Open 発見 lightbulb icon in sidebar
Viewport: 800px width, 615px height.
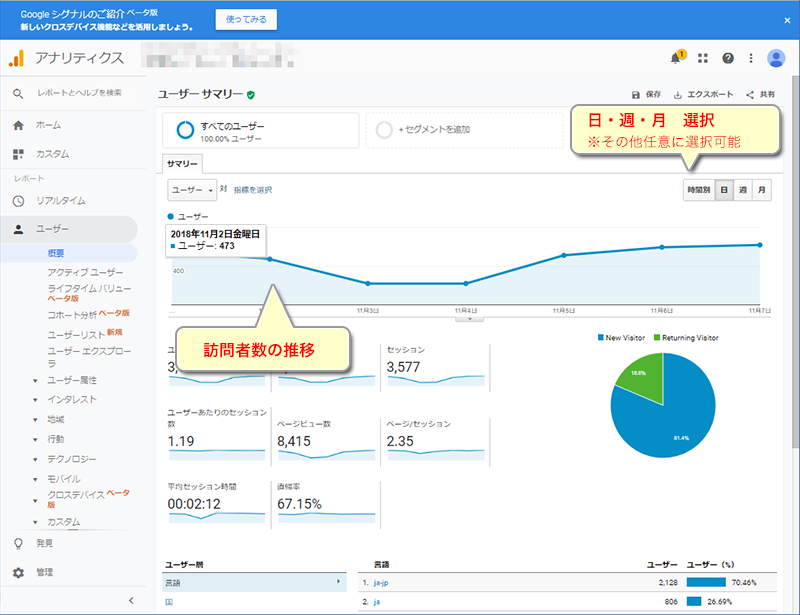[18, 543]
